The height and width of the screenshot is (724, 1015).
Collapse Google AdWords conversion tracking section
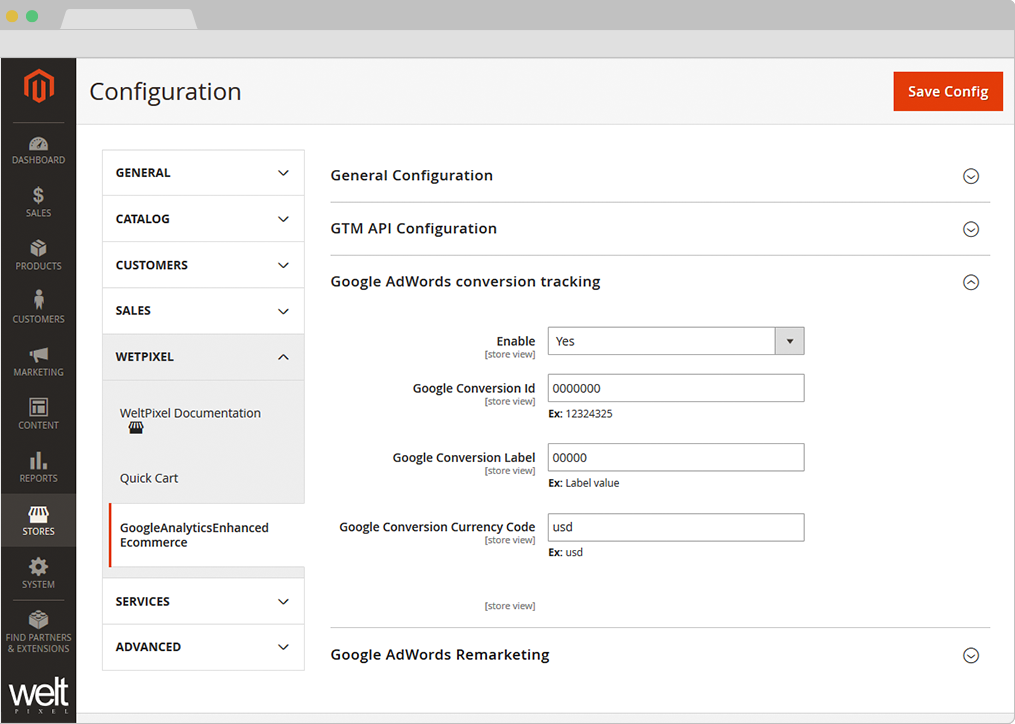(969, 282)
